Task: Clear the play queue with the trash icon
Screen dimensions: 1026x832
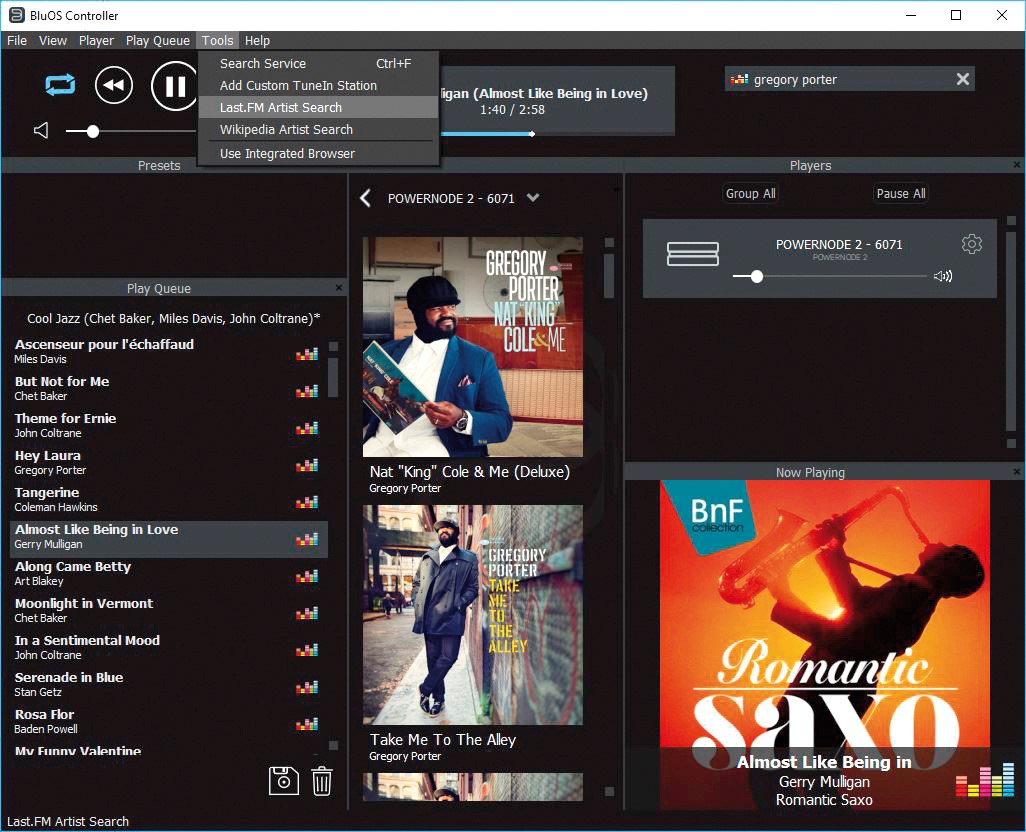Action: click(322, 781)
